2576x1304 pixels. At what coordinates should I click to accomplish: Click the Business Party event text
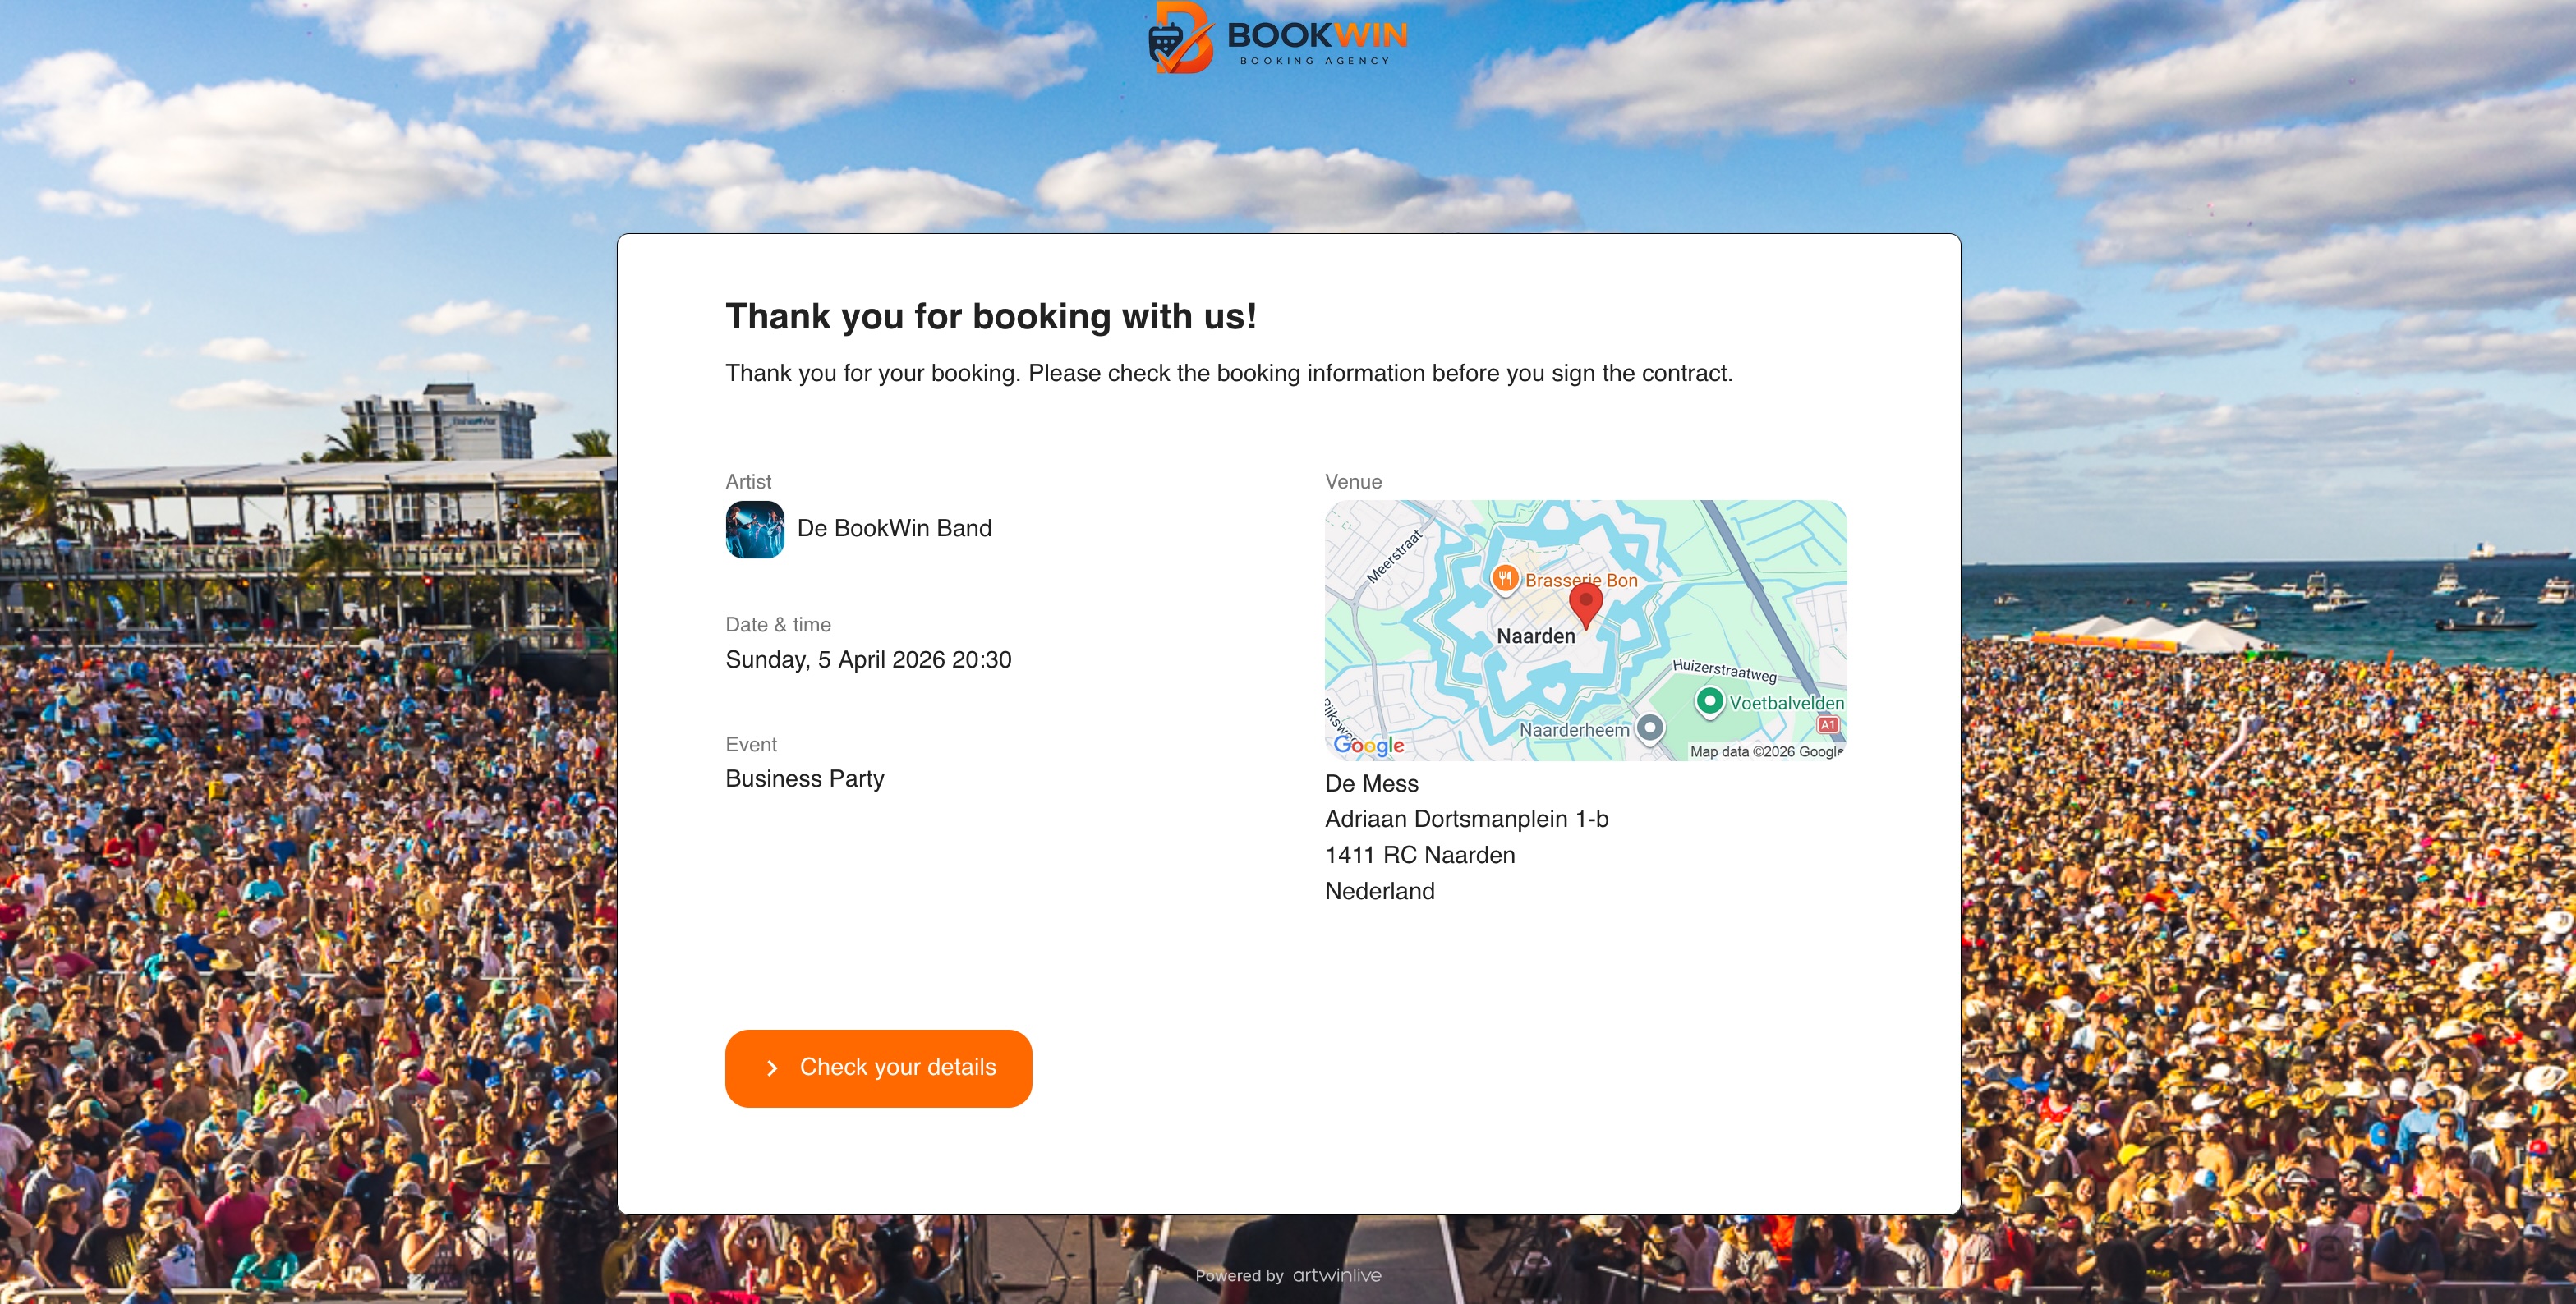coord(805,779)
